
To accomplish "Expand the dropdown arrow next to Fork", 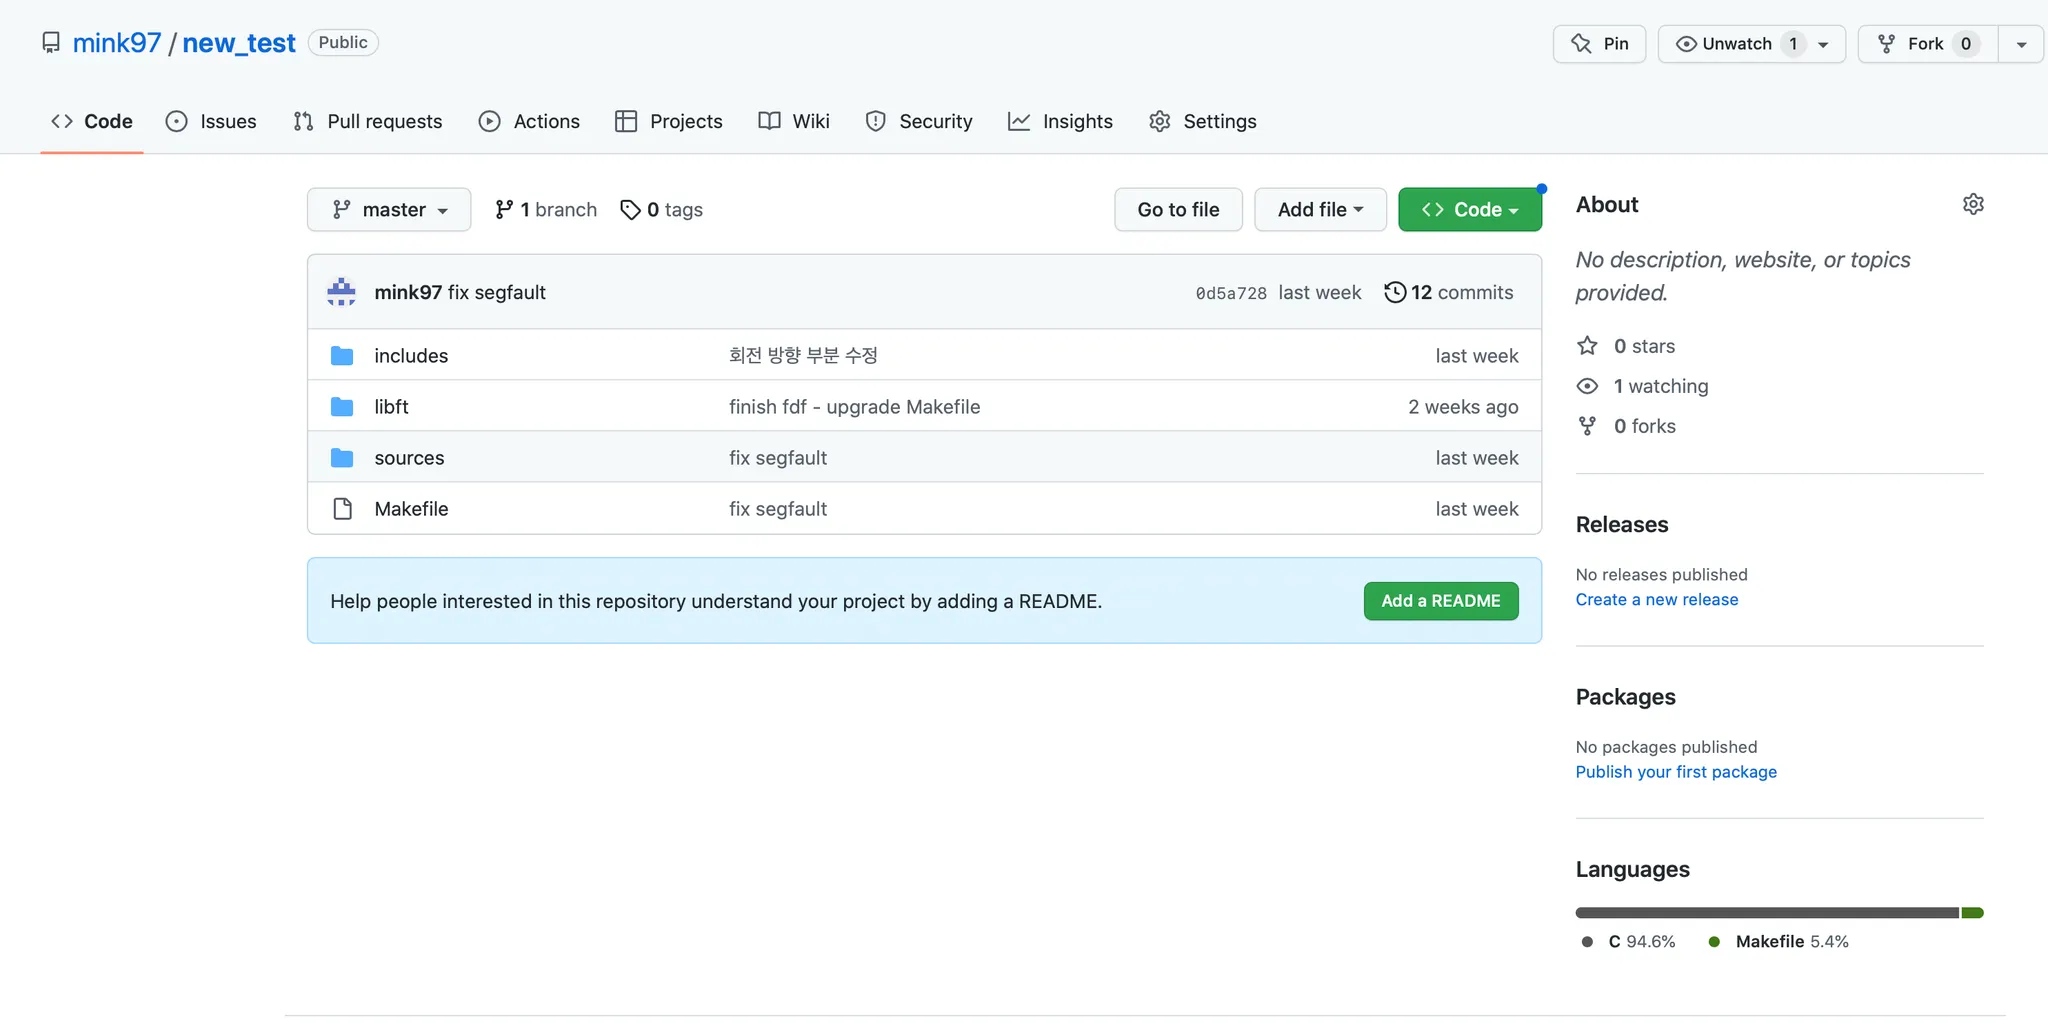I will click(x=2021, y=44).
